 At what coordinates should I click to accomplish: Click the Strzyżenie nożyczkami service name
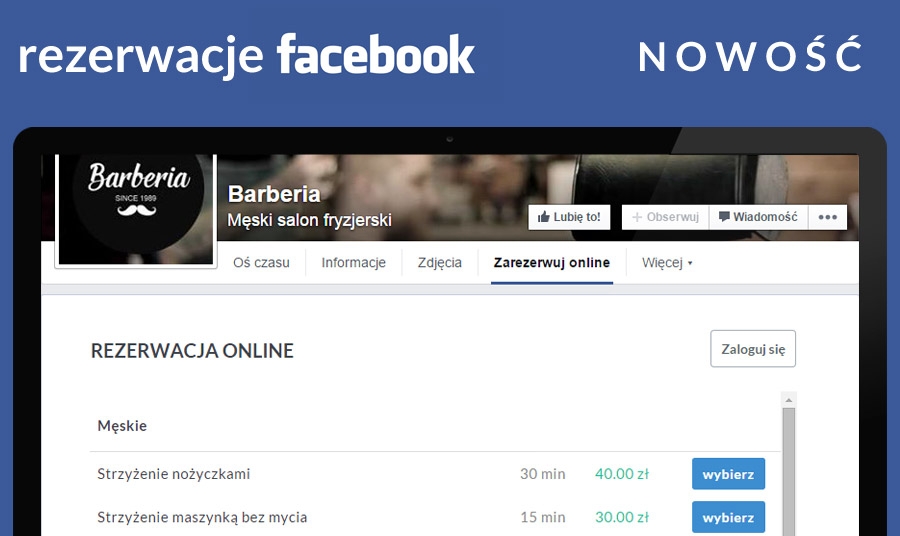[173, 474]
